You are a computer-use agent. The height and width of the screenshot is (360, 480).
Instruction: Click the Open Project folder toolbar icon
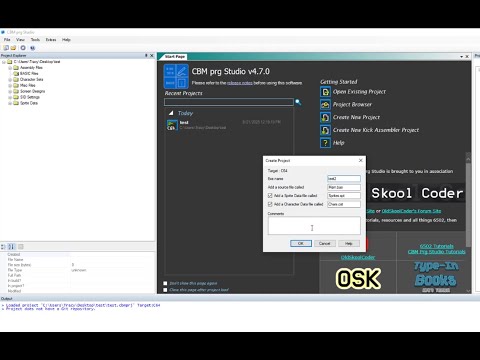coord(13,48)
